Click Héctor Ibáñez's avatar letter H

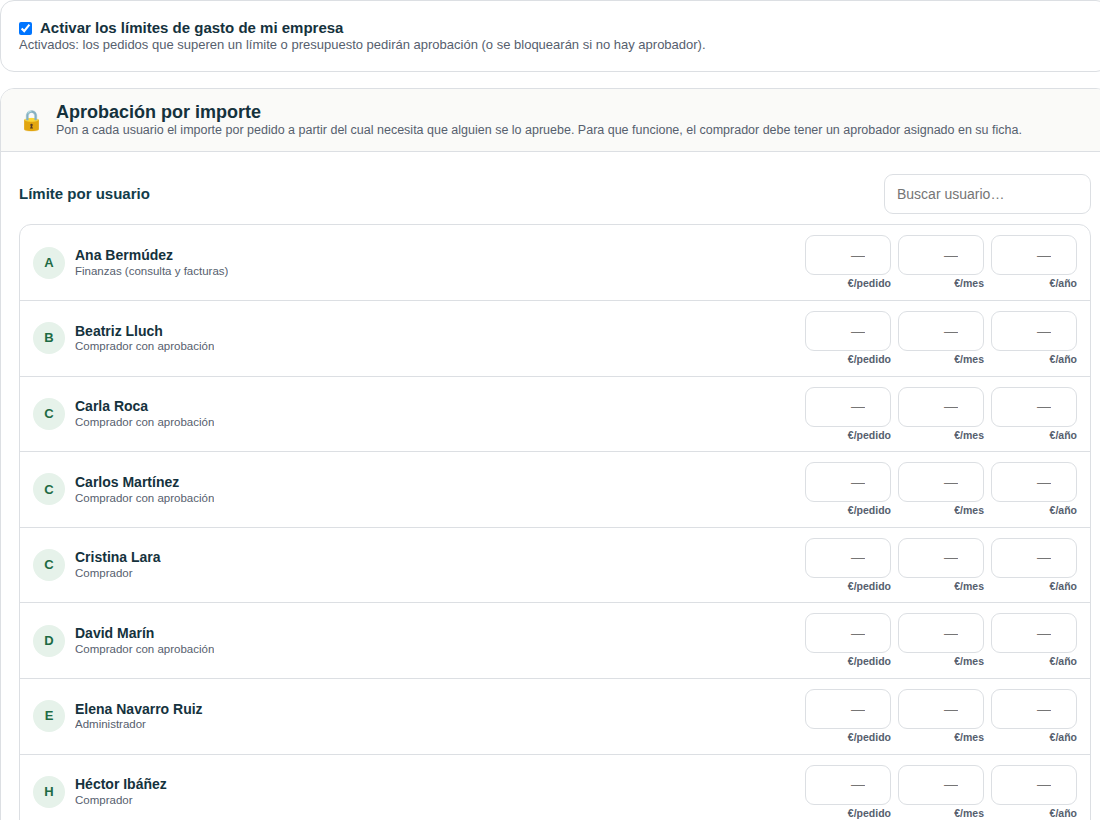pos(49,792)
